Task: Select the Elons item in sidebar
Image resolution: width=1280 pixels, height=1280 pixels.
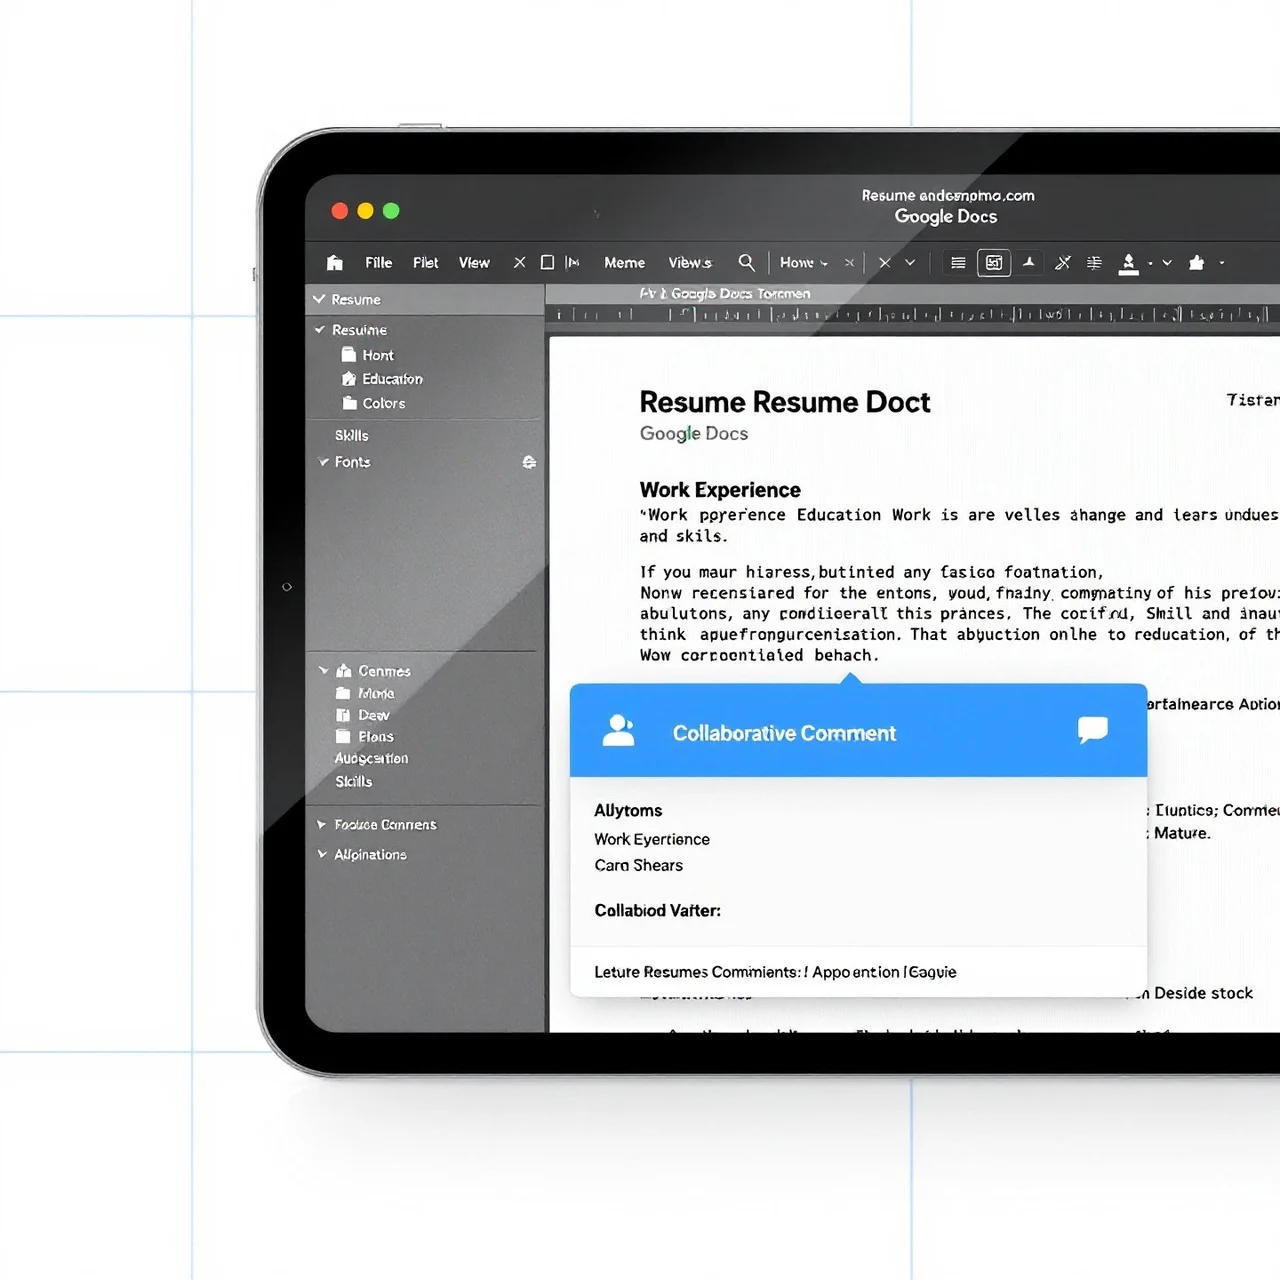Action: (376, 737)
